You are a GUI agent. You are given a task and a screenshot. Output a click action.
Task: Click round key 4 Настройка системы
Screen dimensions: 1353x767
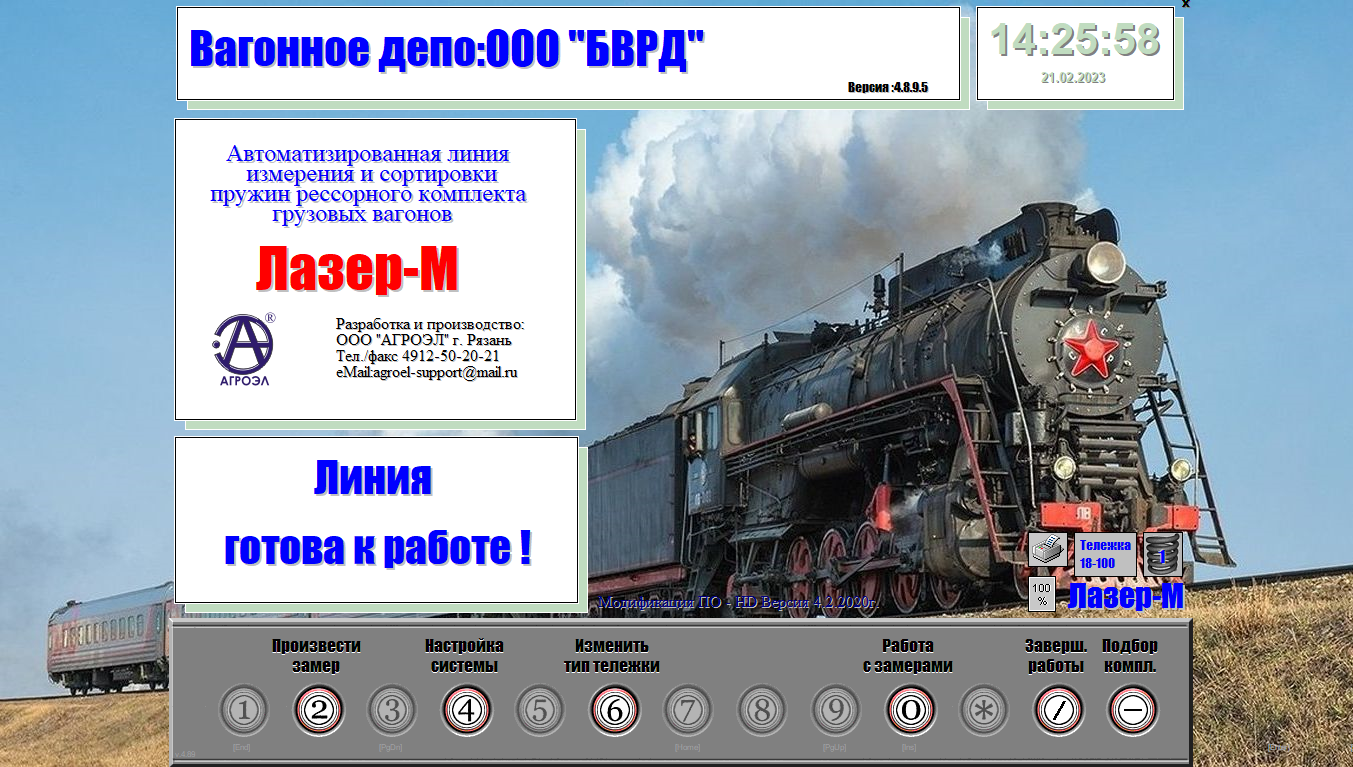click(466, 711)
